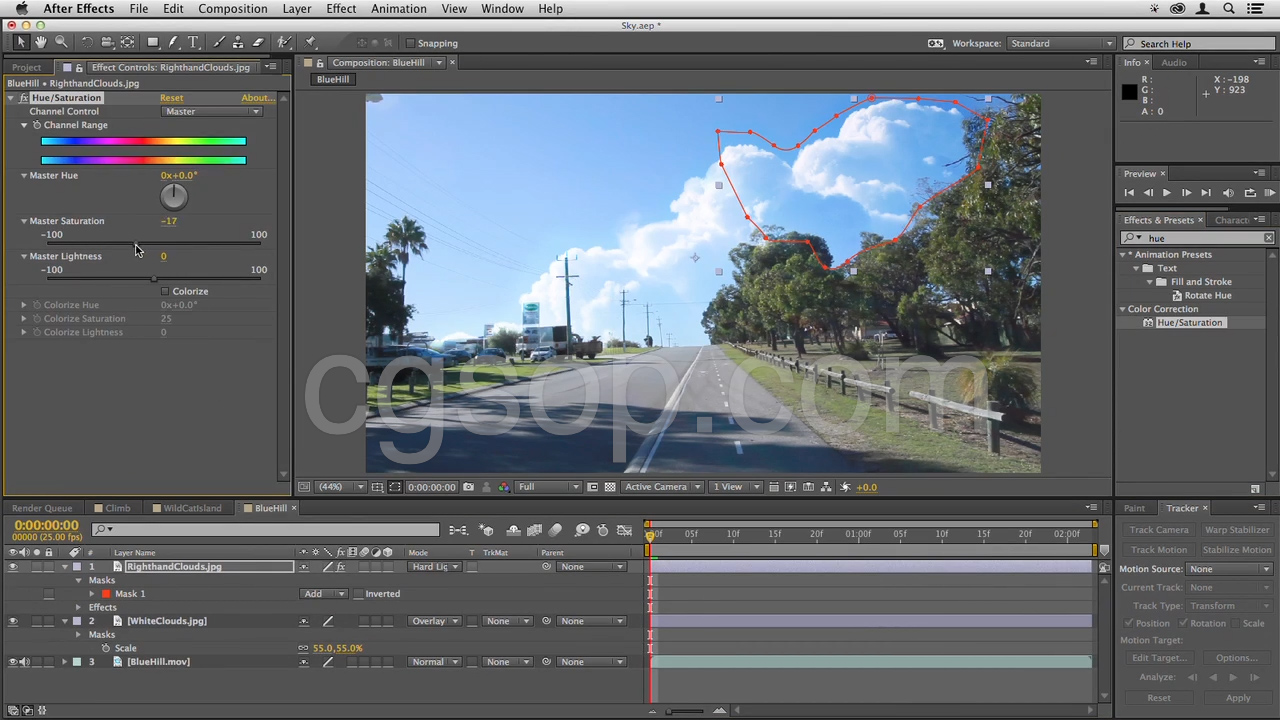
Task: Select the Hand tool
Action: coord(41,42)
